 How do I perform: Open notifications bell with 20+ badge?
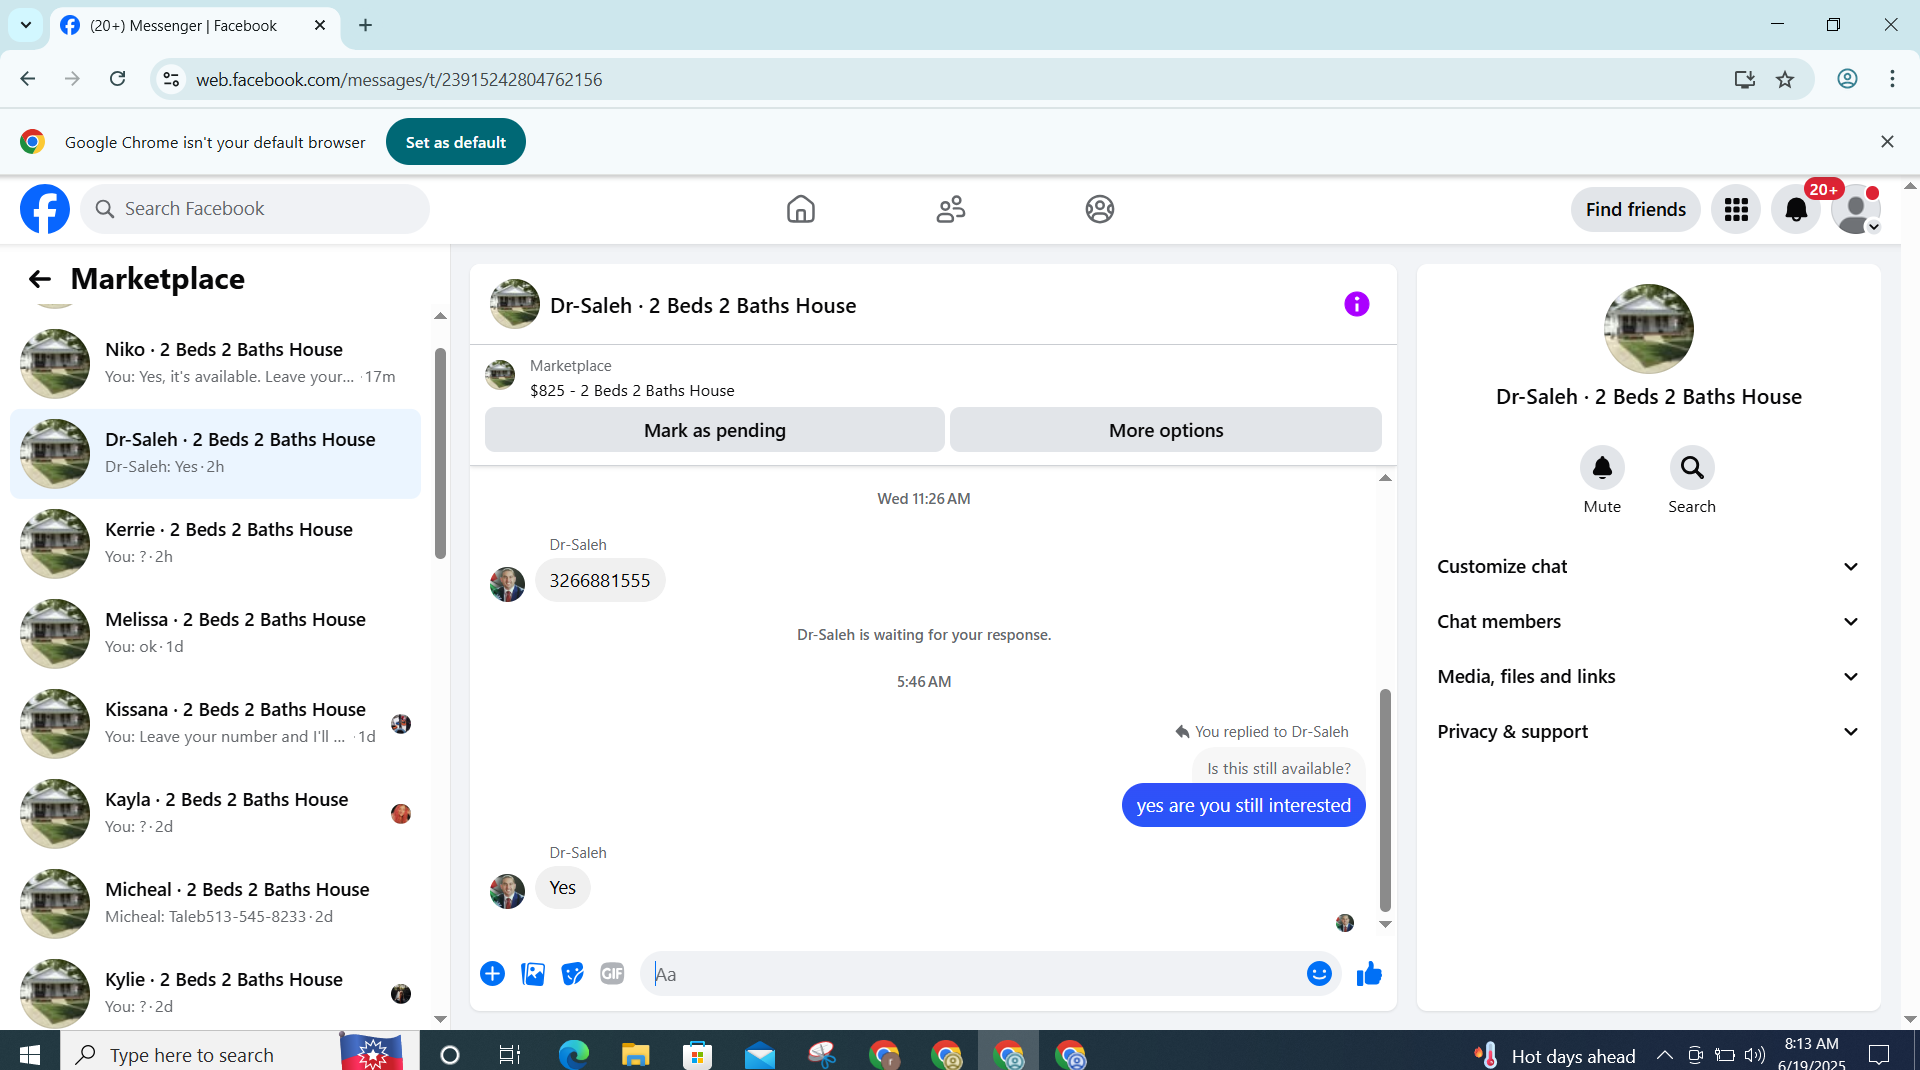click(x=1796, y=209)
